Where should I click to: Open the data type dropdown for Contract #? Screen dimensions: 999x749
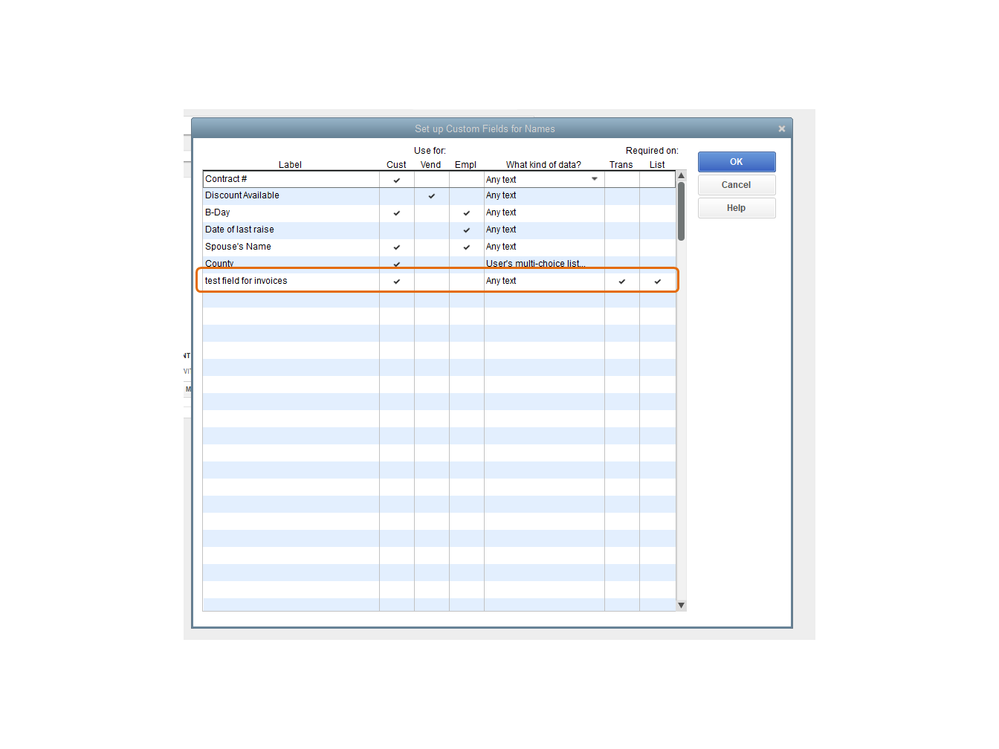[594, 179]
